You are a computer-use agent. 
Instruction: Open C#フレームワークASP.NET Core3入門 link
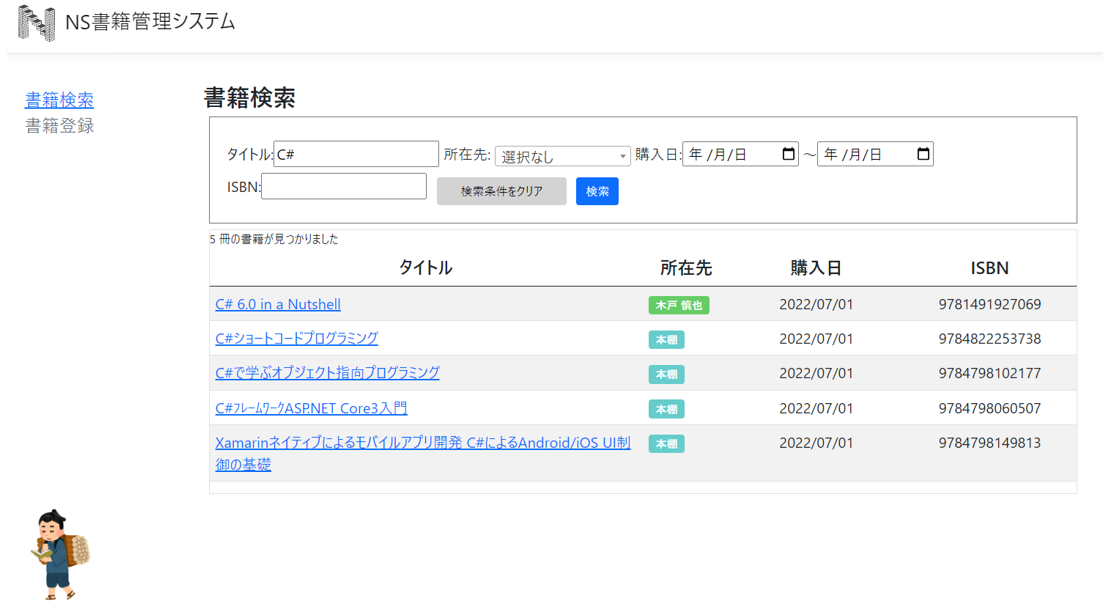point(311,408)
